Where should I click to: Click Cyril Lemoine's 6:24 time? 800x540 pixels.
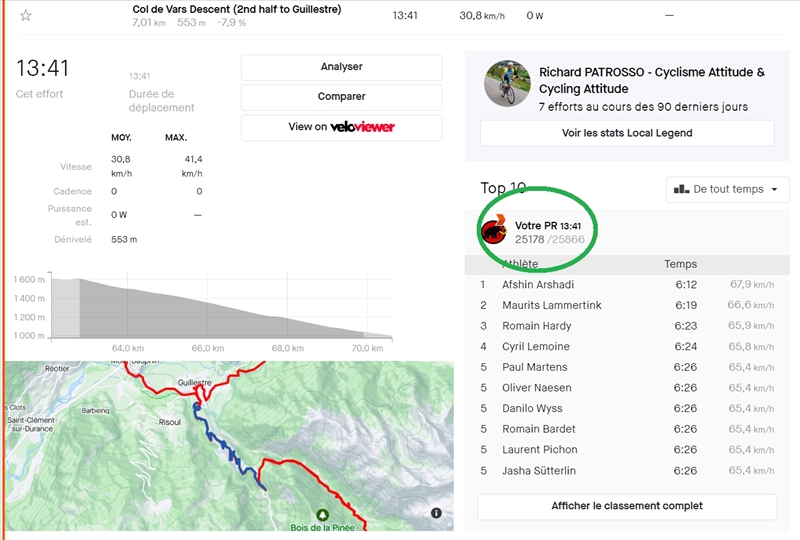coord(685,347)
